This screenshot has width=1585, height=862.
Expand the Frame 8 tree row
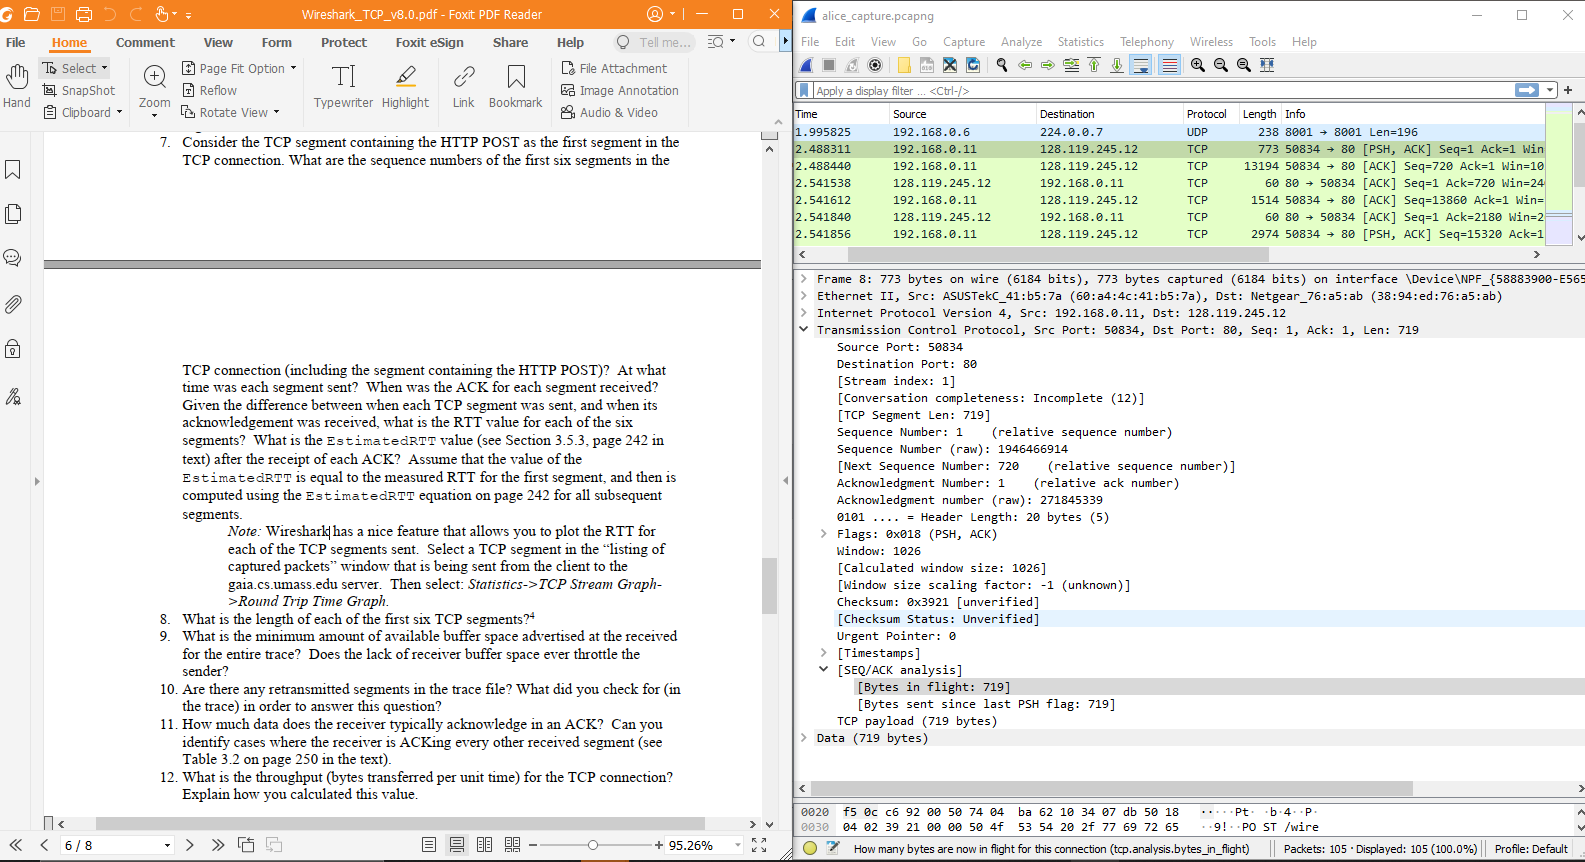pyautogui.click(x=804, y=279)
